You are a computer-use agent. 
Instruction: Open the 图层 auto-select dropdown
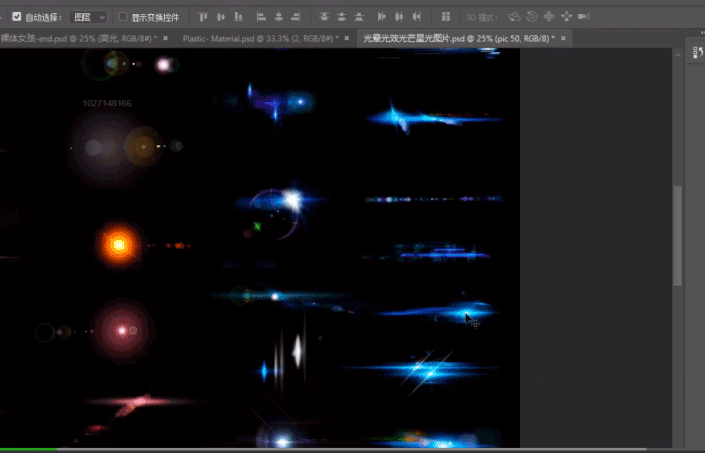tap(88, 18)
